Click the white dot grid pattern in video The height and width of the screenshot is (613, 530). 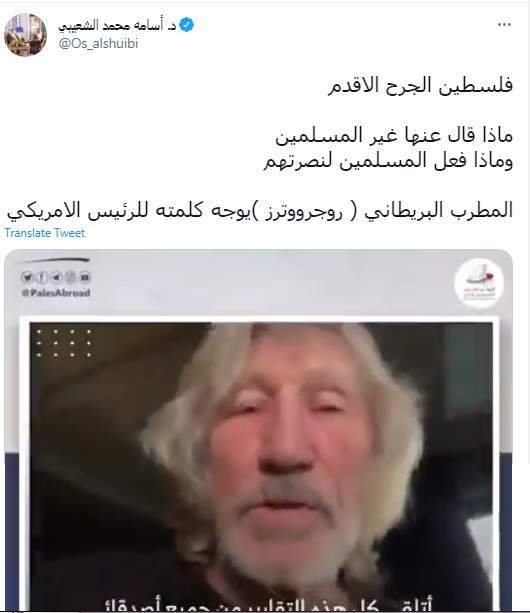[64, 343]
